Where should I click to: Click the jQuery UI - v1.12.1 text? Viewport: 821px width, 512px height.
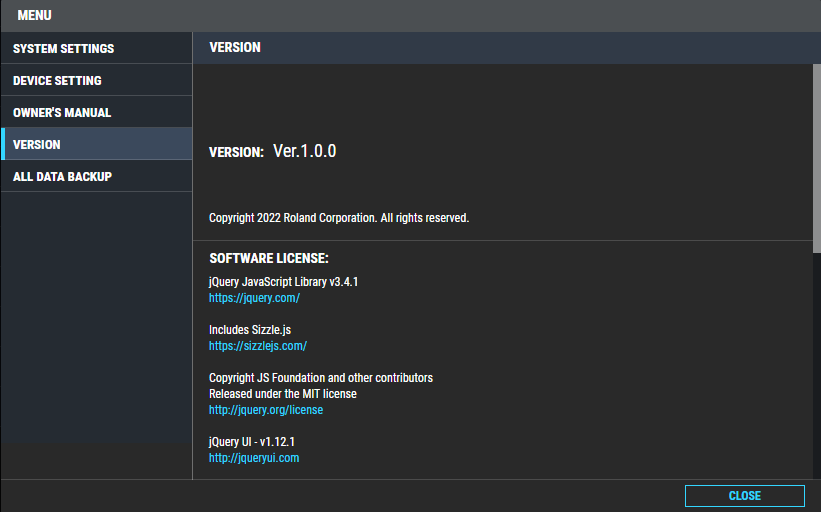point(252,442)
